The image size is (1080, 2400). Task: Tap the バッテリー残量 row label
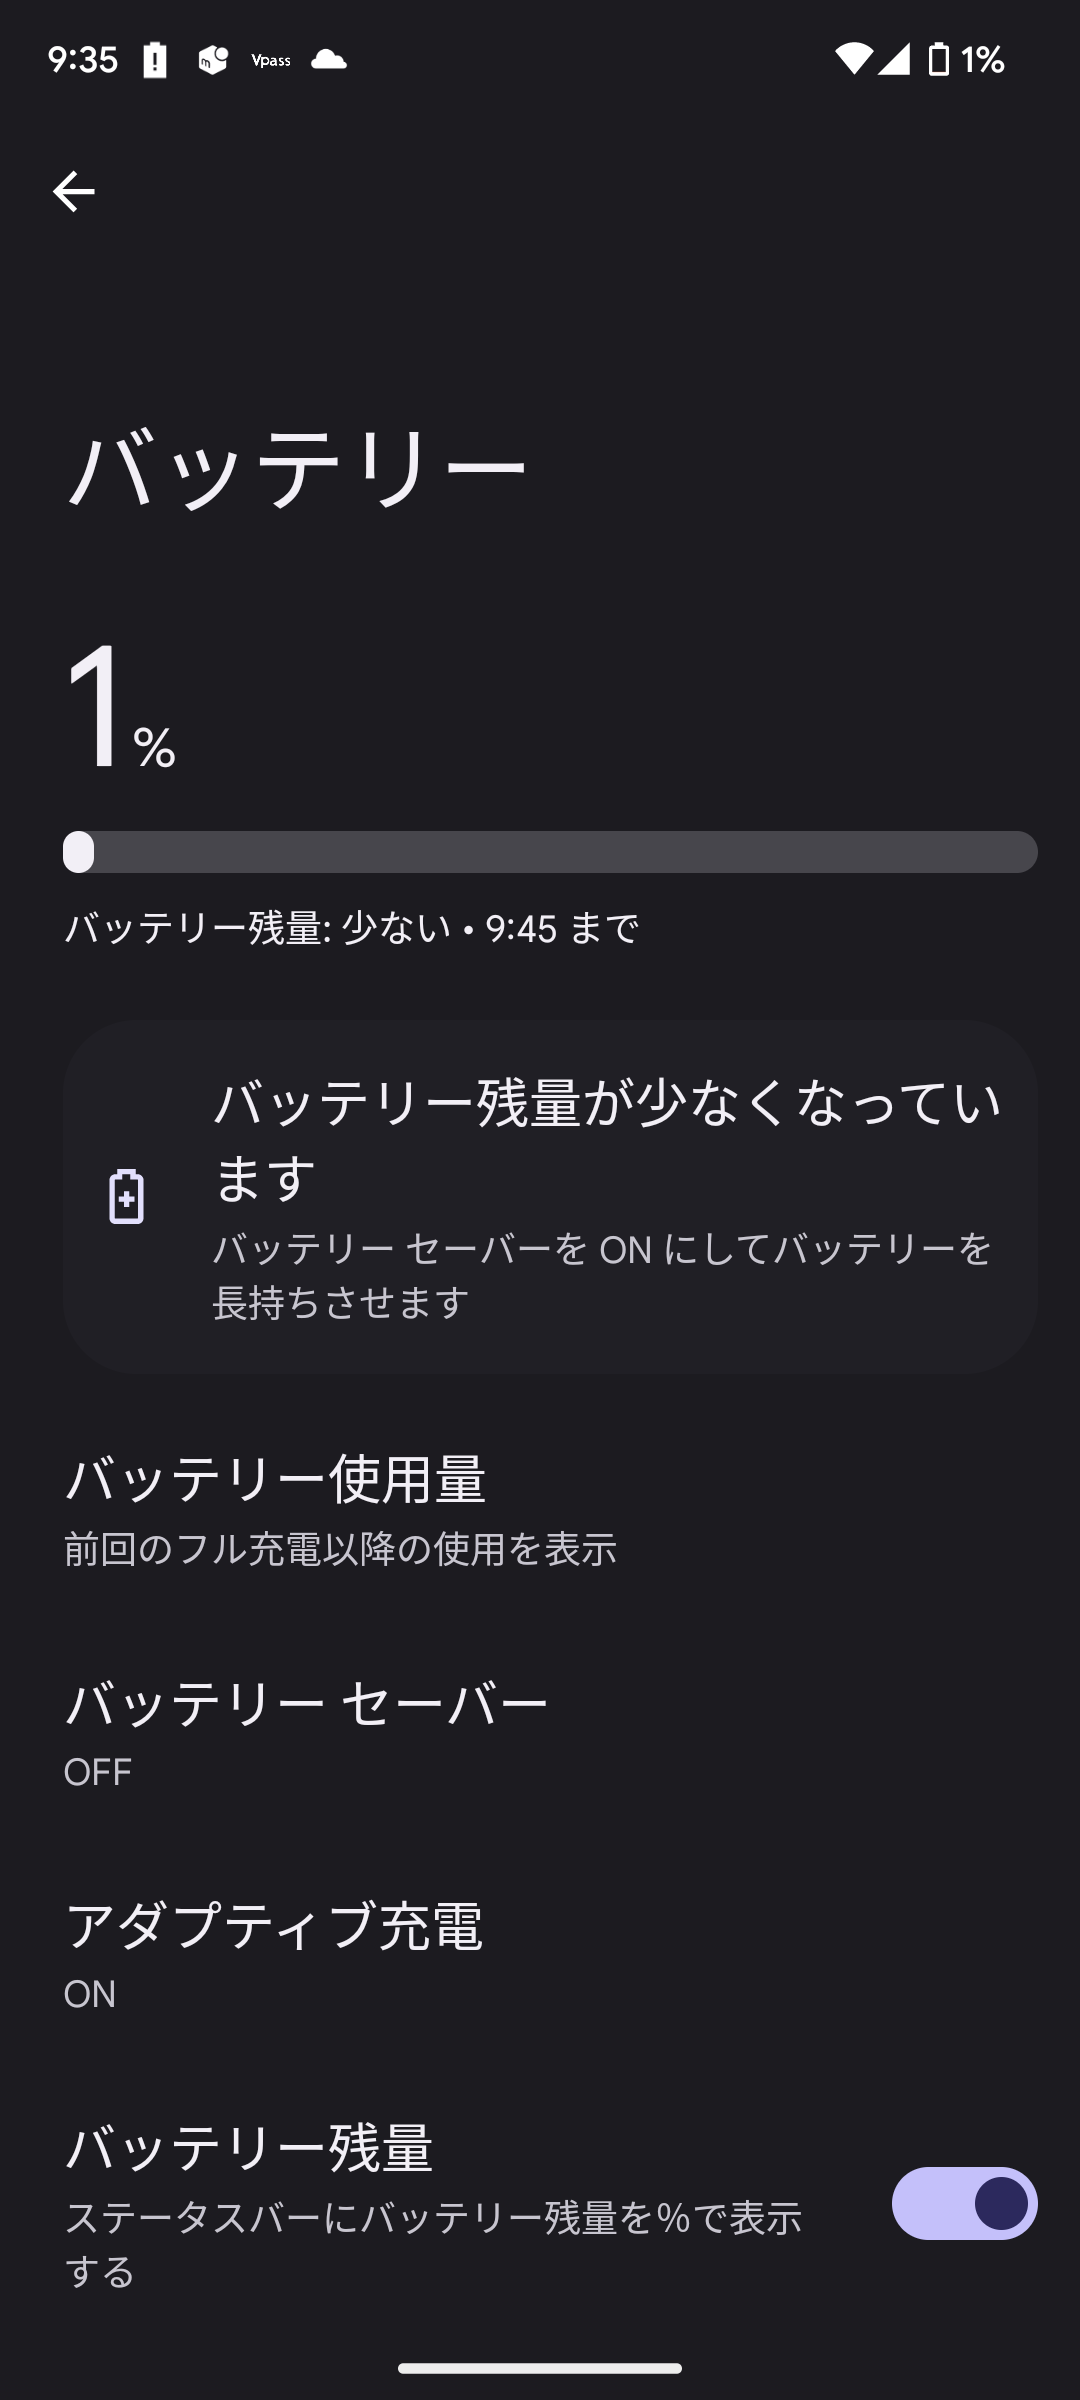pyautogui.click(x=249, y=2148)
